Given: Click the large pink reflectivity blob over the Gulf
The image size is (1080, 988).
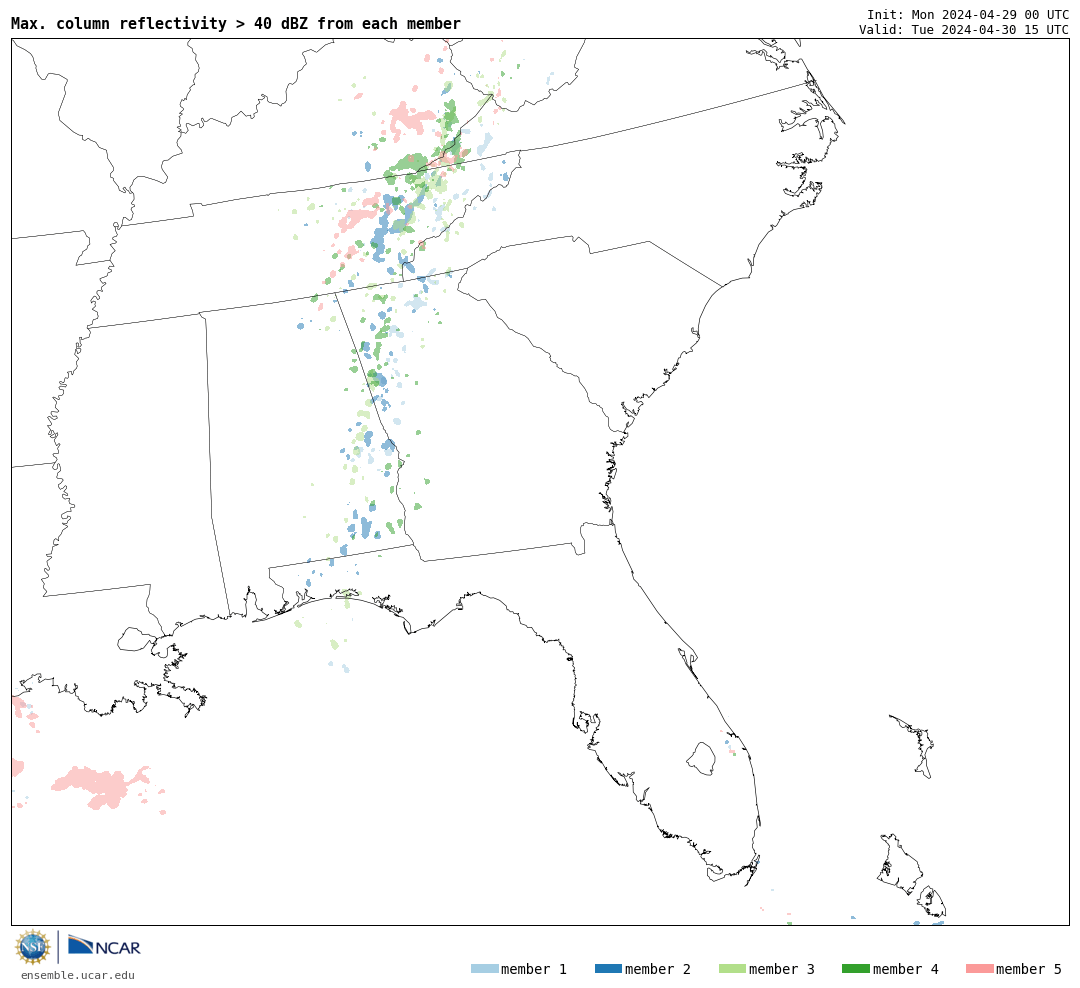Looking at the screenshot, I should [x=101, y=787].
